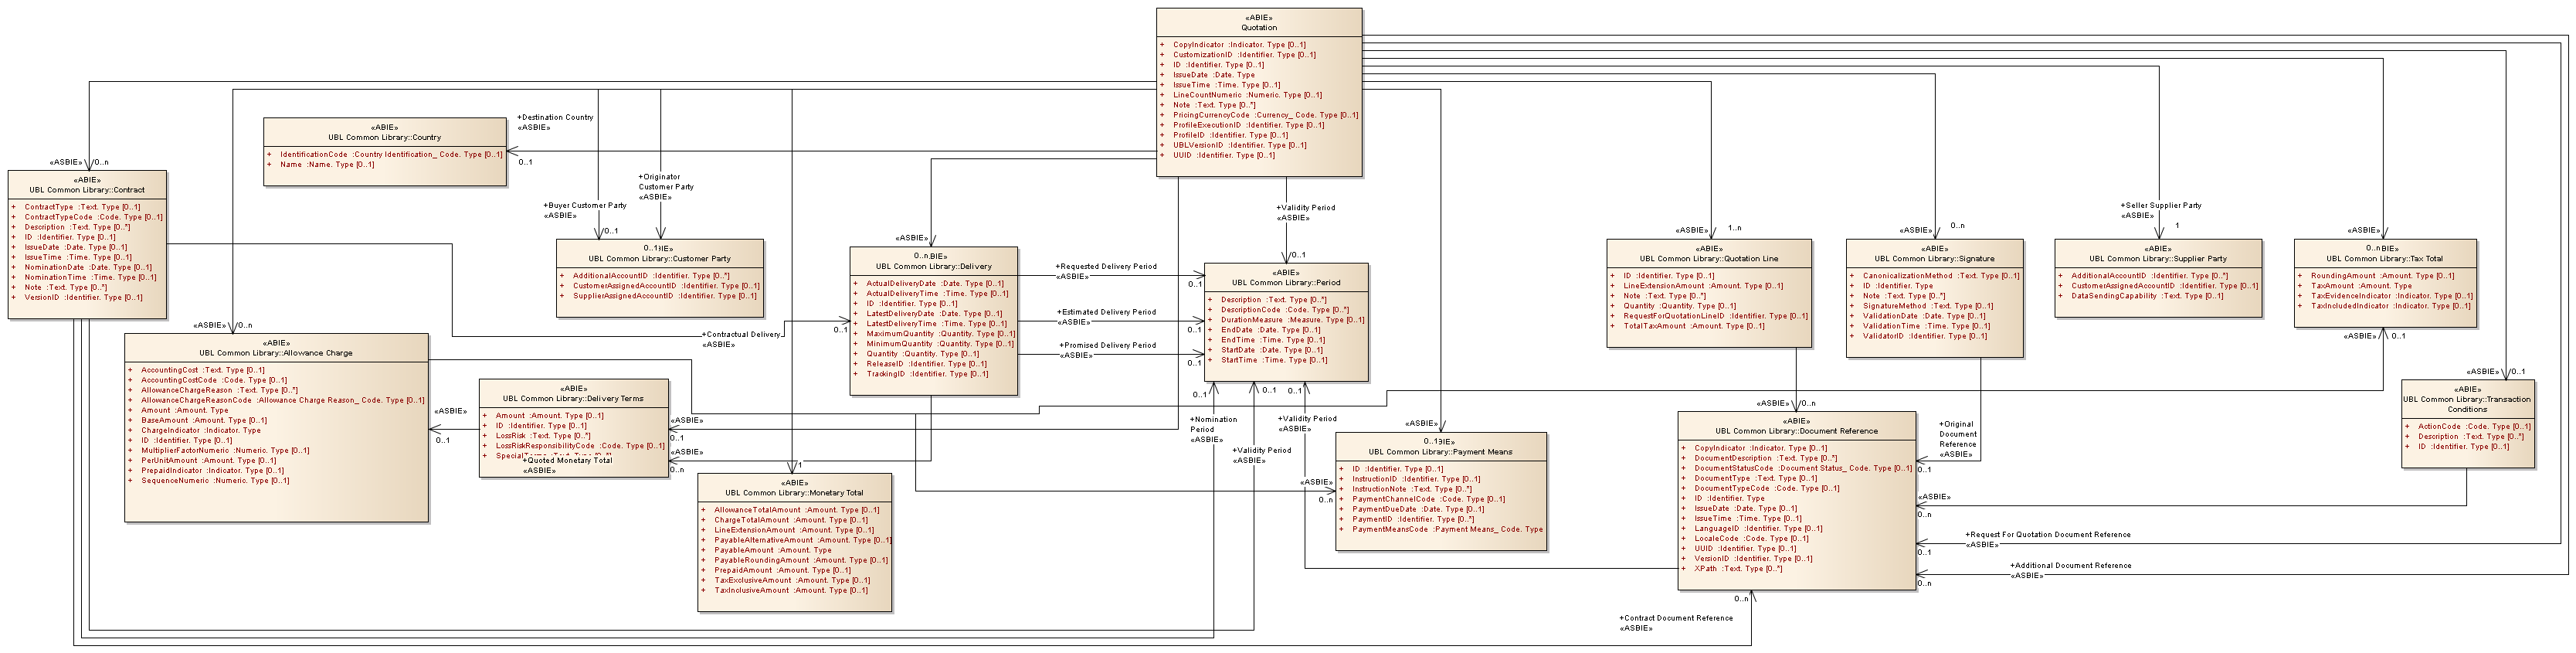Click the Customer Party class title
Screen dimensions: 2576x653
click(x=659, y=259)
